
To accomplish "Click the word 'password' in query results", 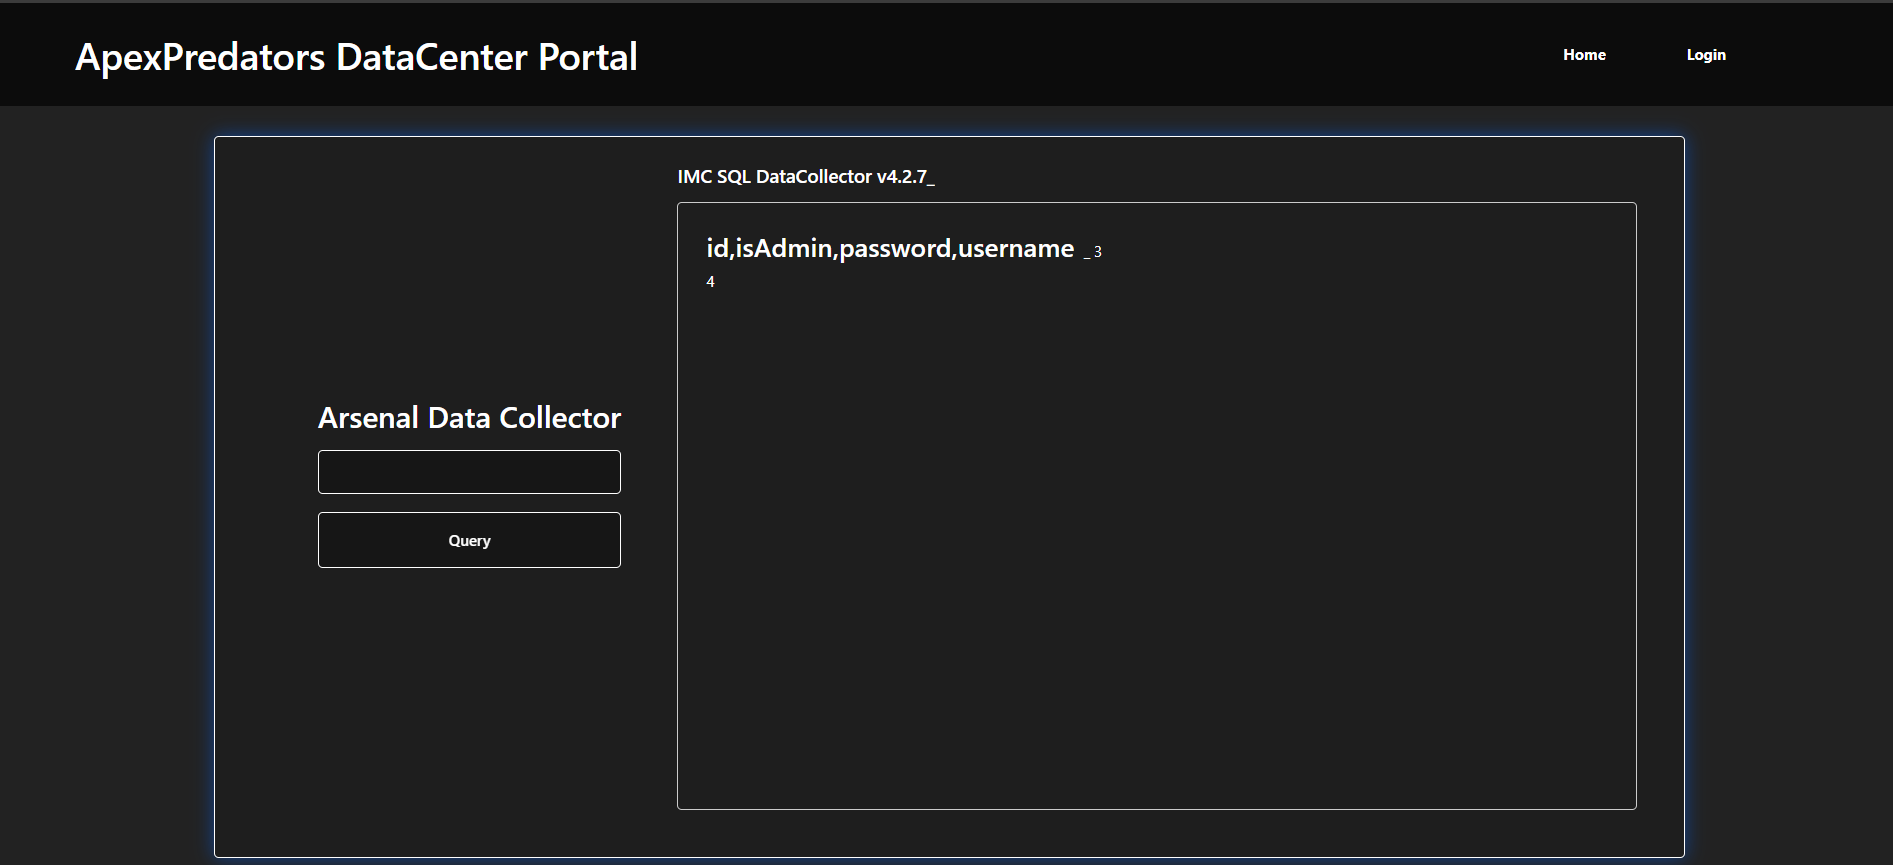I will click(895, 249).
